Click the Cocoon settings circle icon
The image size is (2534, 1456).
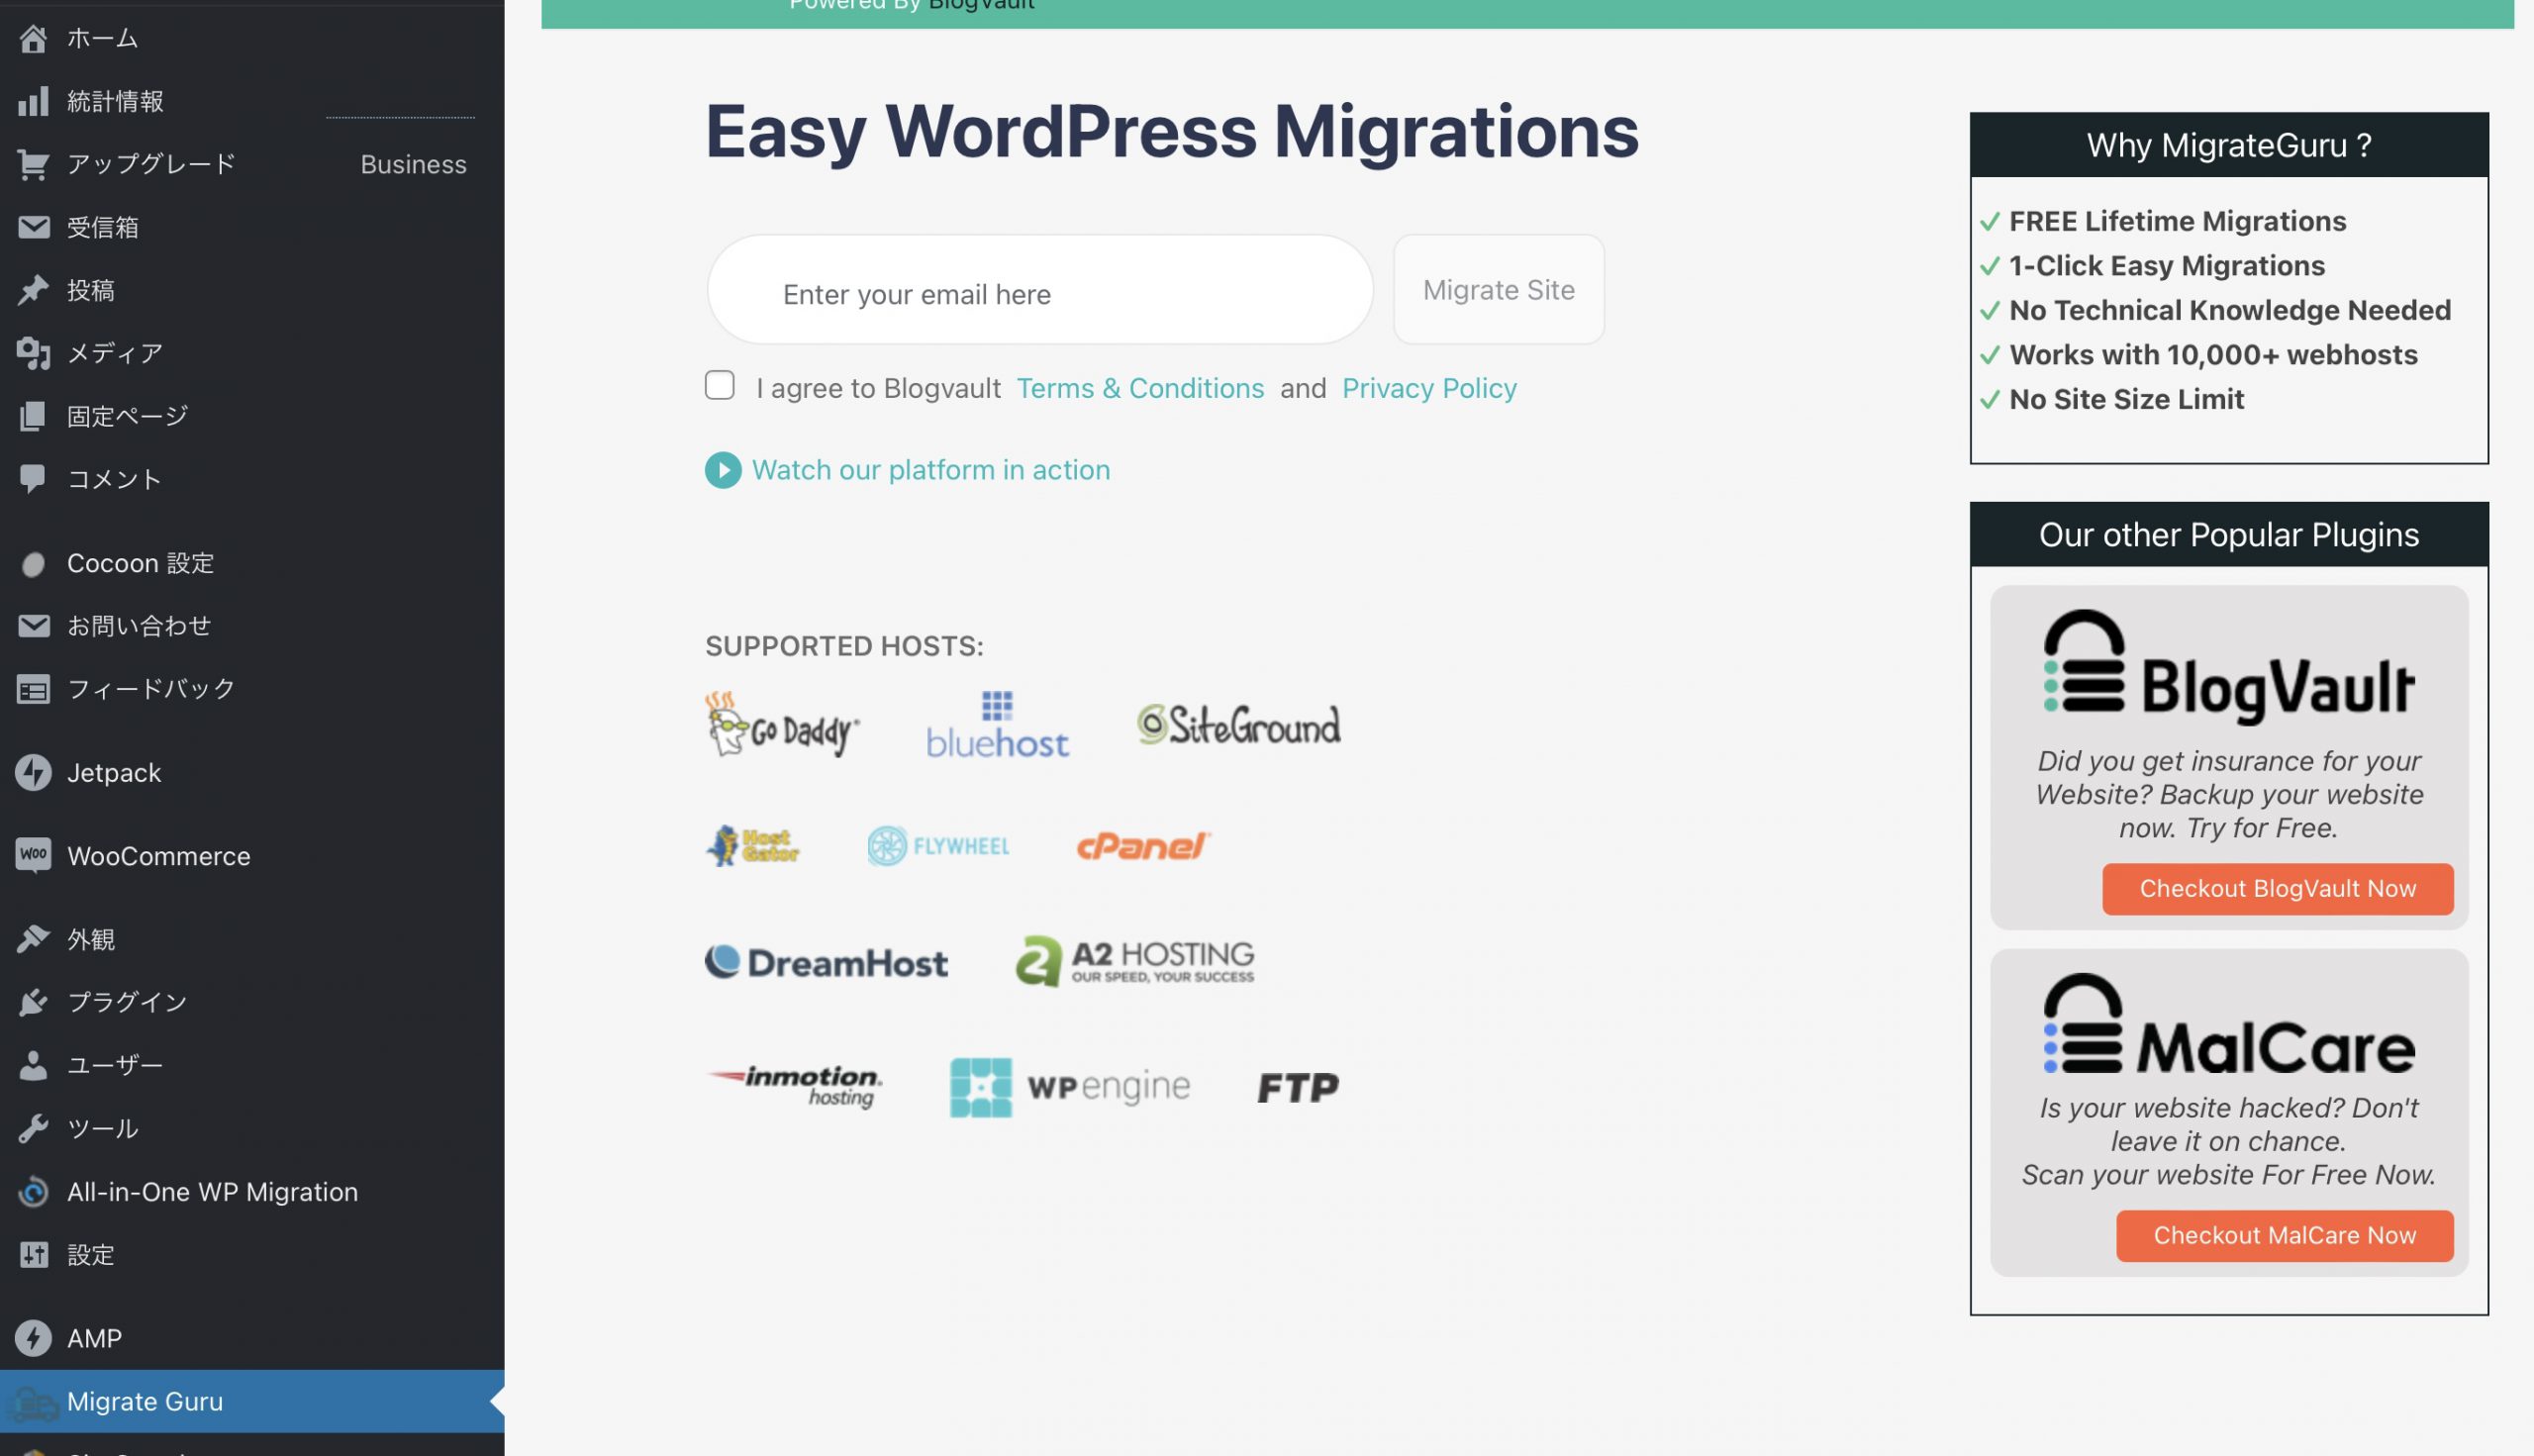[33, 564]
